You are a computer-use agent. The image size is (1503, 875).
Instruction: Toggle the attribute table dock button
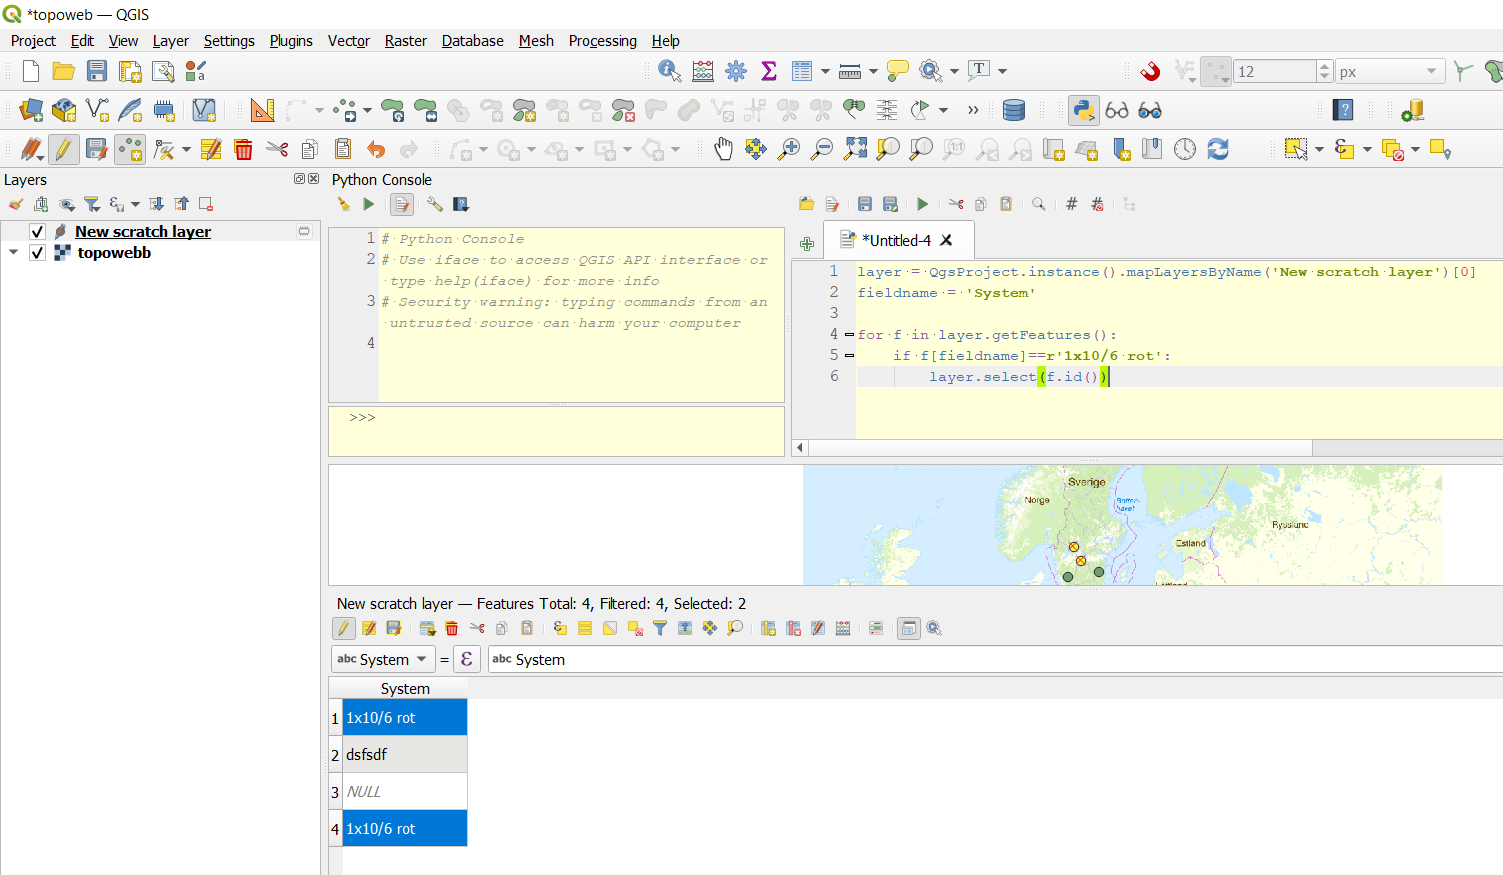click(908, 628)
